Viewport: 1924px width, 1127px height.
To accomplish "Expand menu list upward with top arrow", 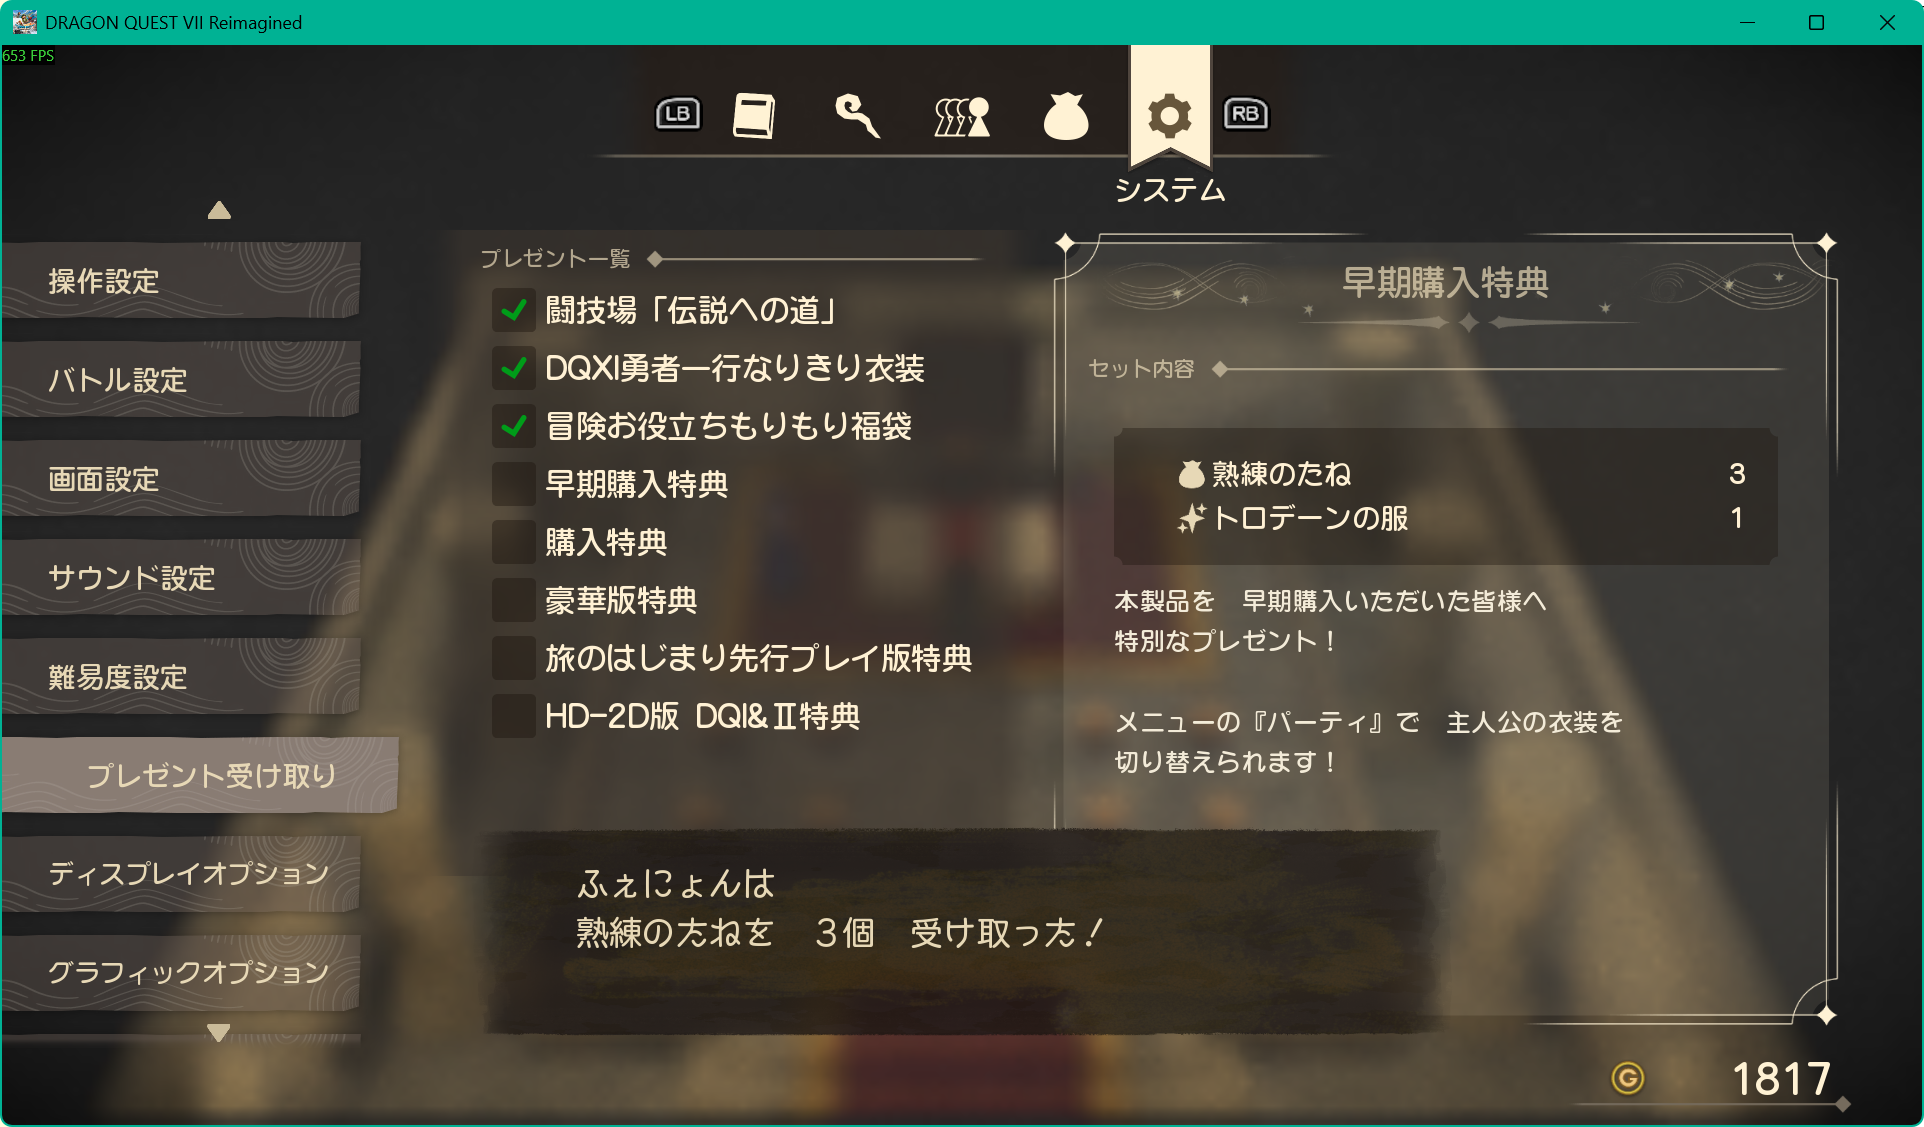I will (219, 210).
